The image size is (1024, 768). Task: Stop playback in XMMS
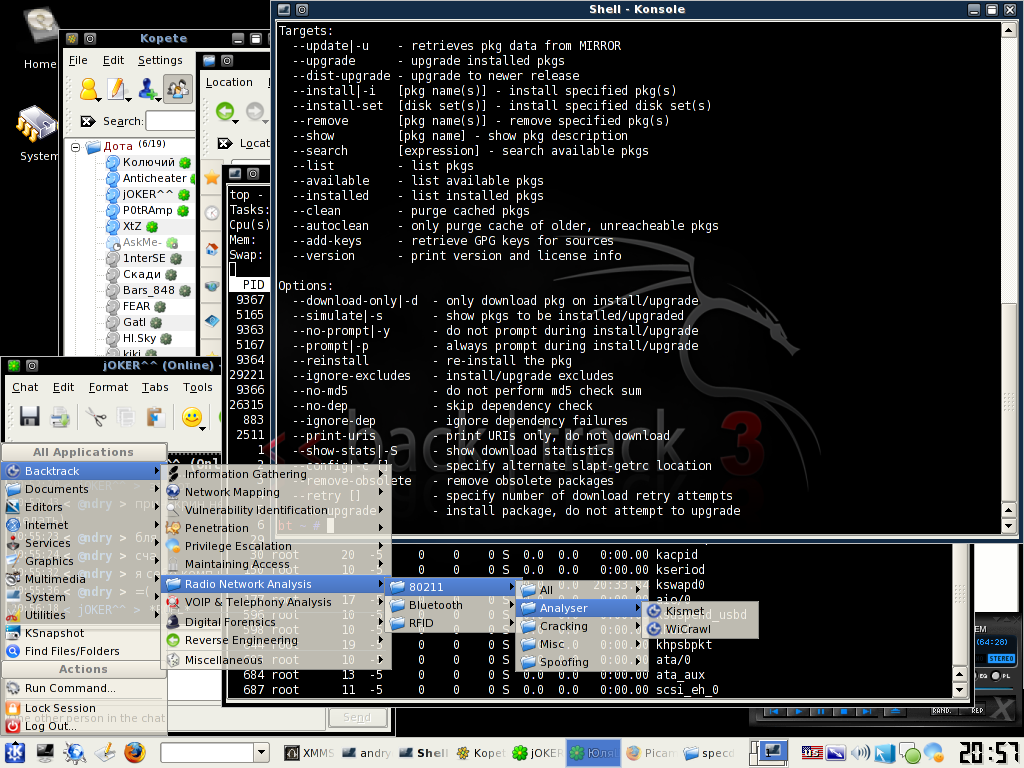point(844,711)
